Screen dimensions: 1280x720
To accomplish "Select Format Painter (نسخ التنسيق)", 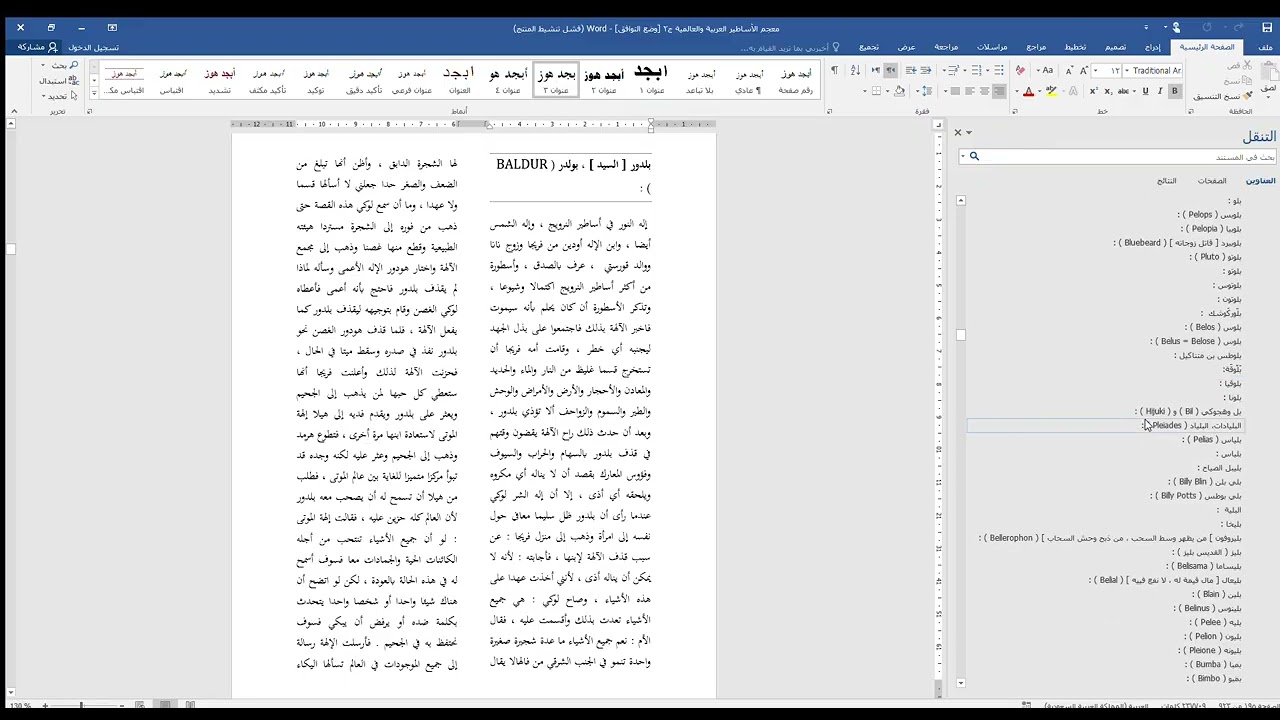I will click(1225, 96).
